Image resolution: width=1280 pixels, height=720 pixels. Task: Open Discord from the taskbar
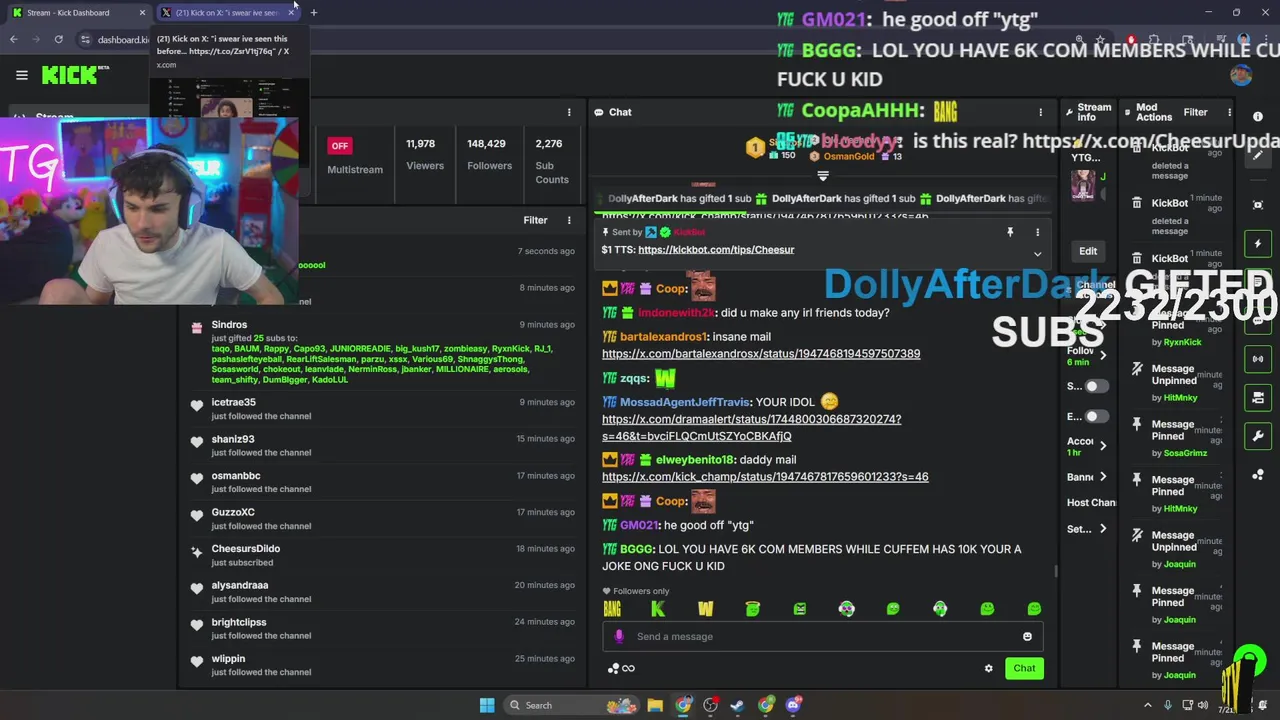coord(793,705)
